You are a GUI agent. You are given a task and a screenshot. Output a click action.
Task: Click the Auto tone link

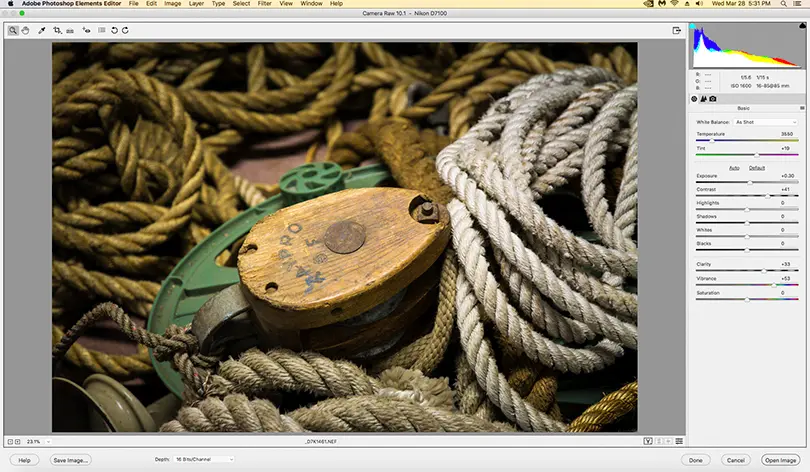(734, 167)
